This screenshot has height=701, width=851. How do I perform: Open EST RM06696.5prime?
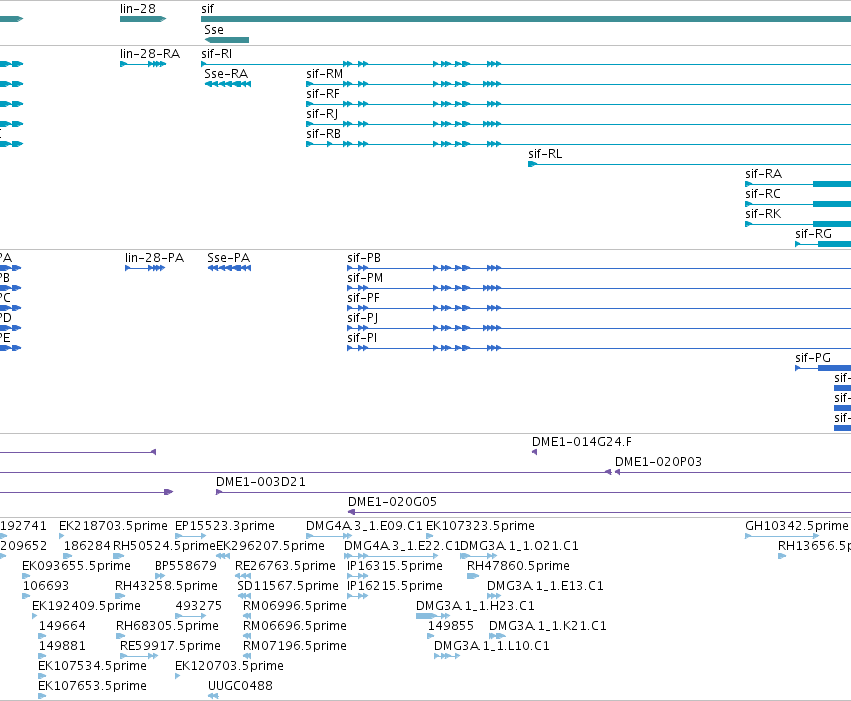[x=295, y=627]
